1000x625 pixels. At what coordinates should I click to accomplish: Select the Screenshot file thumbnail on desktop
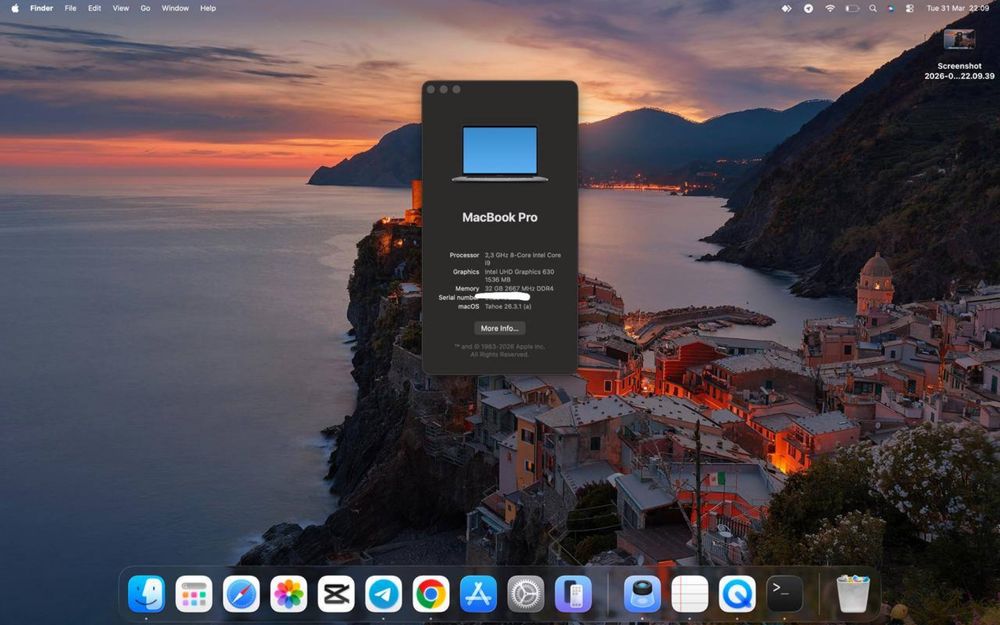click(959, 39)
